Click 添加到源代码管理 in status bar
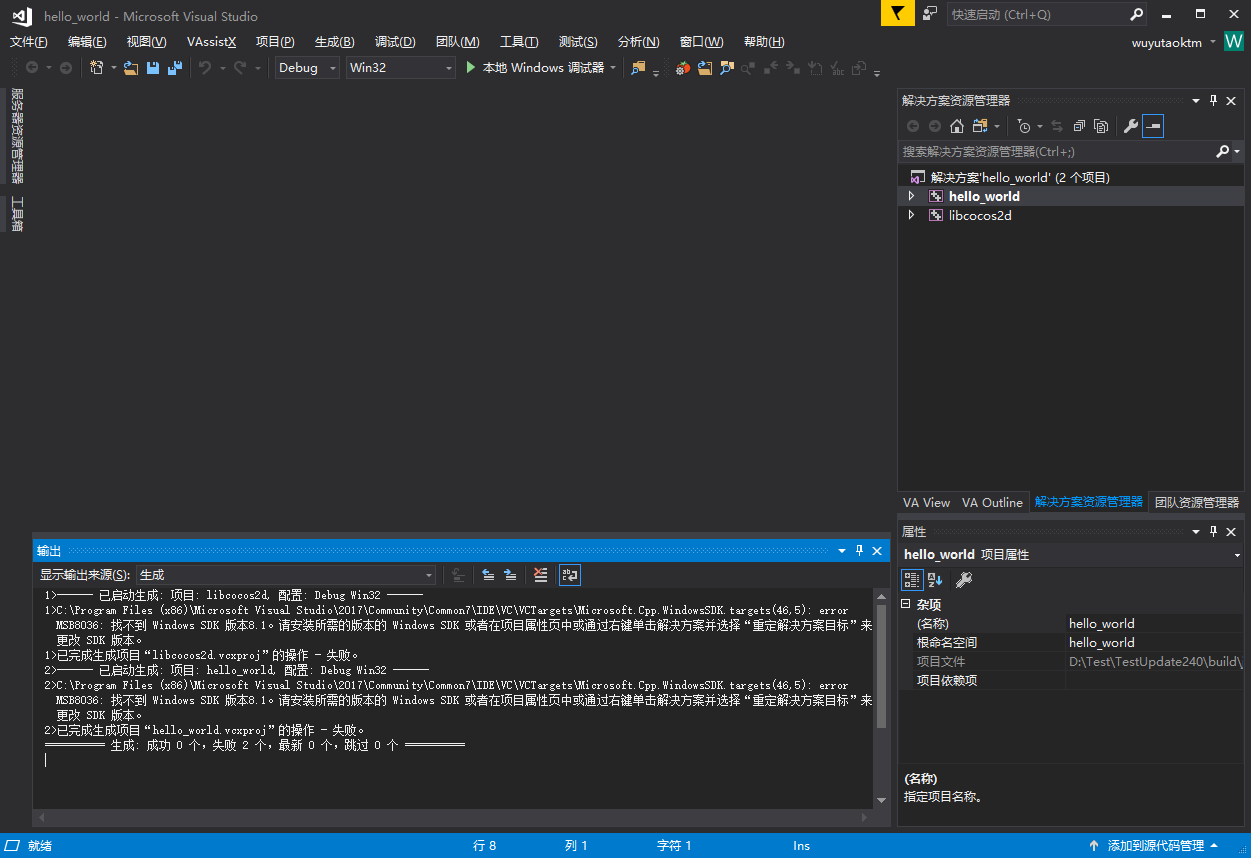 pos(1155,846)
